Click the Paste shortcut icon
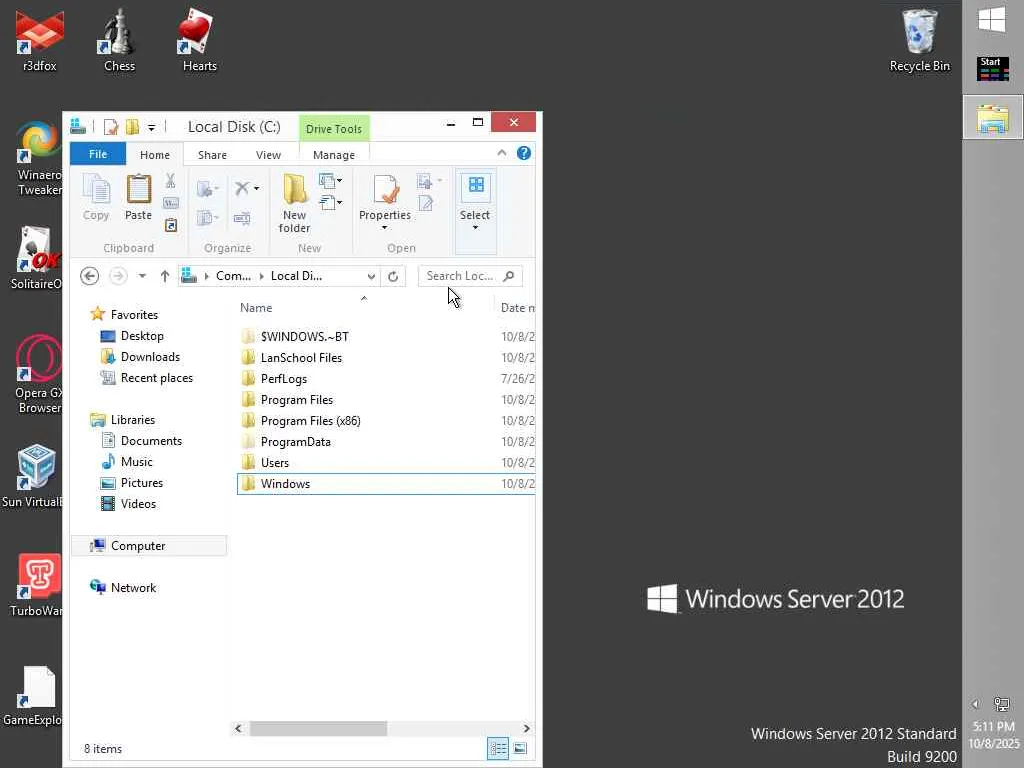The image size is (1024, 768). [x=170, y=225]
